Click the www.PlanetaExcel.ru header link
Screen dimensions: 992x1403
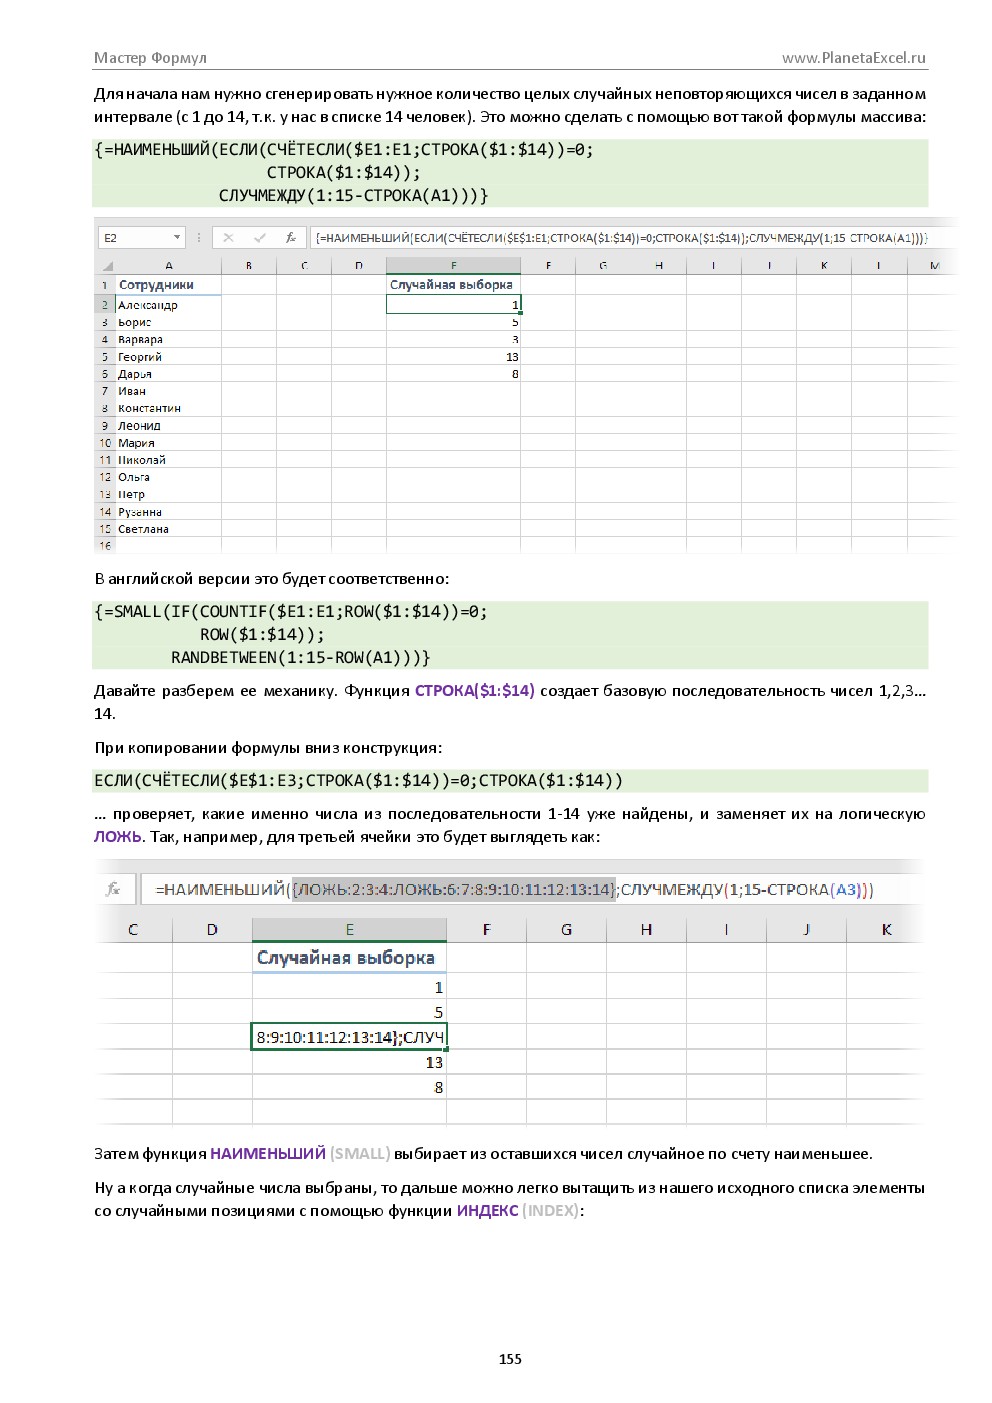tap(854, 58)
